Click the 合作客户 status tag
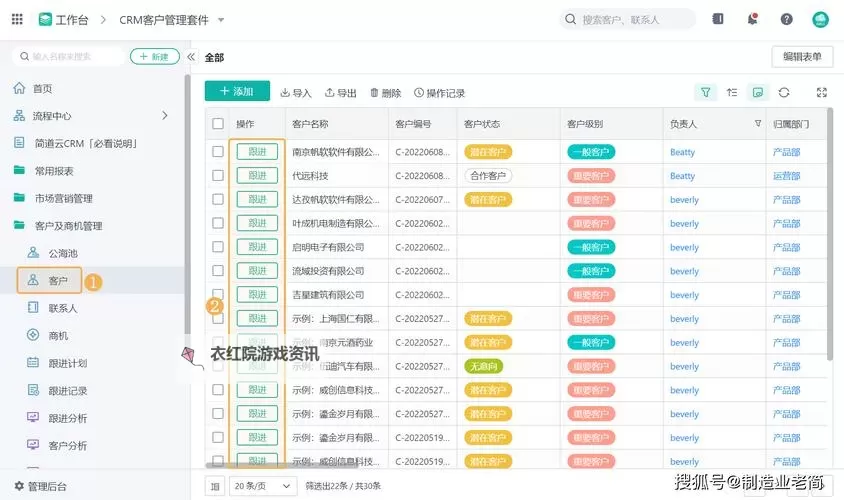The height and width of the screenshot is (500, 844). point(488,175)
